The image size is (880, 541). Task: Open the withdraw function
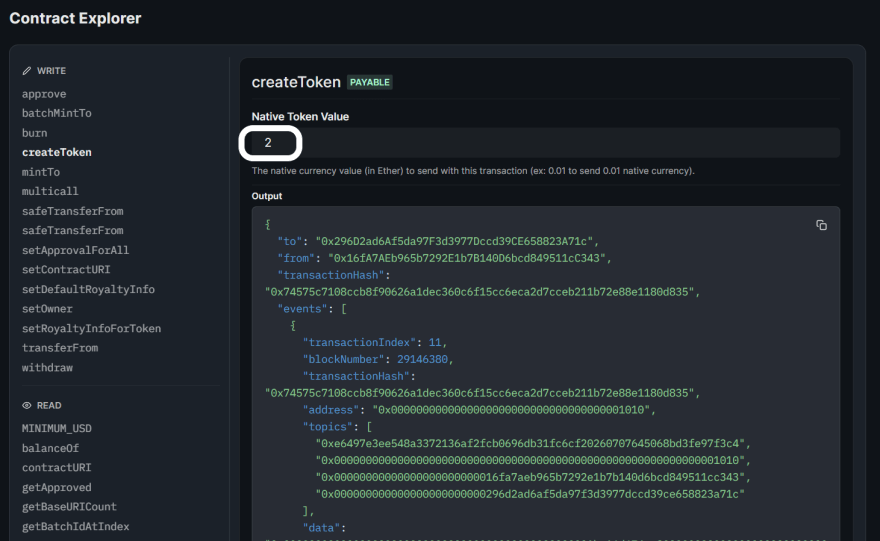click(x=47, y=368)
